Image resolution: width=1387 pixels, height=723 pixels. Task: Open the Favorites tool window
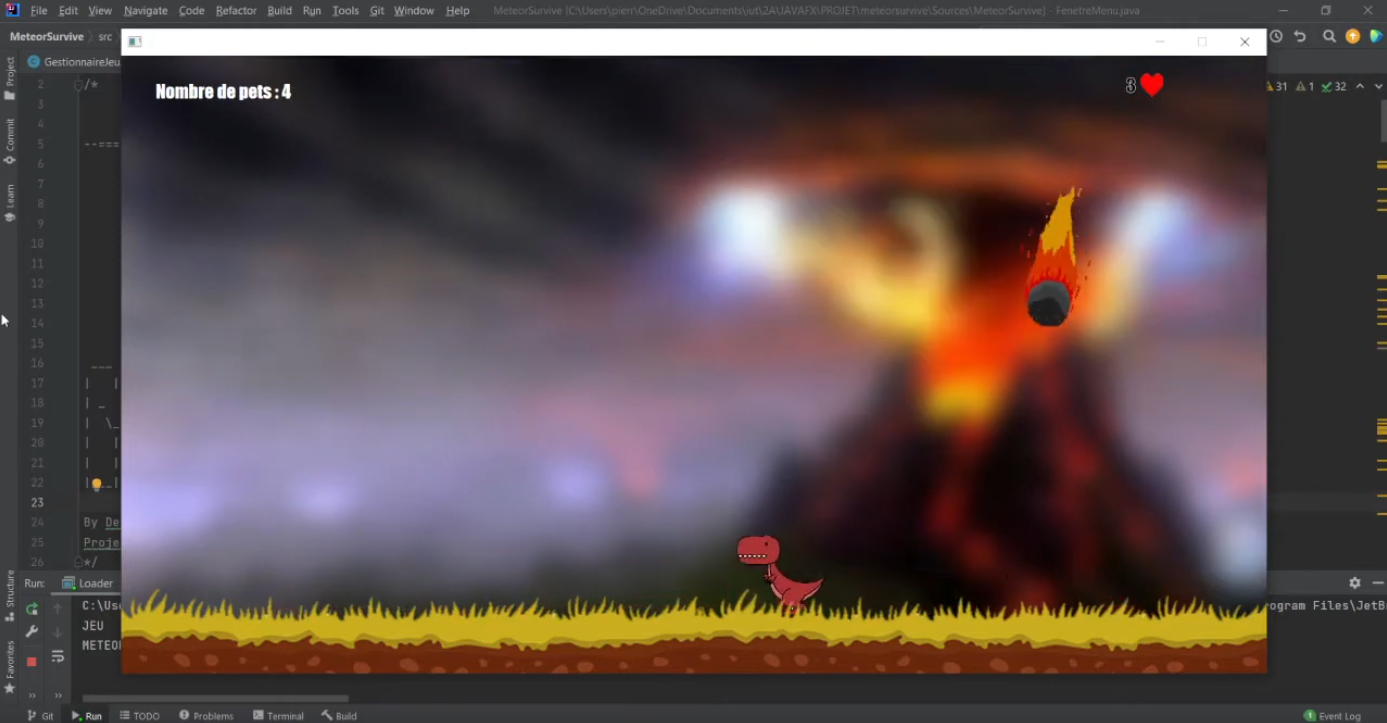[x=10, y=661]
